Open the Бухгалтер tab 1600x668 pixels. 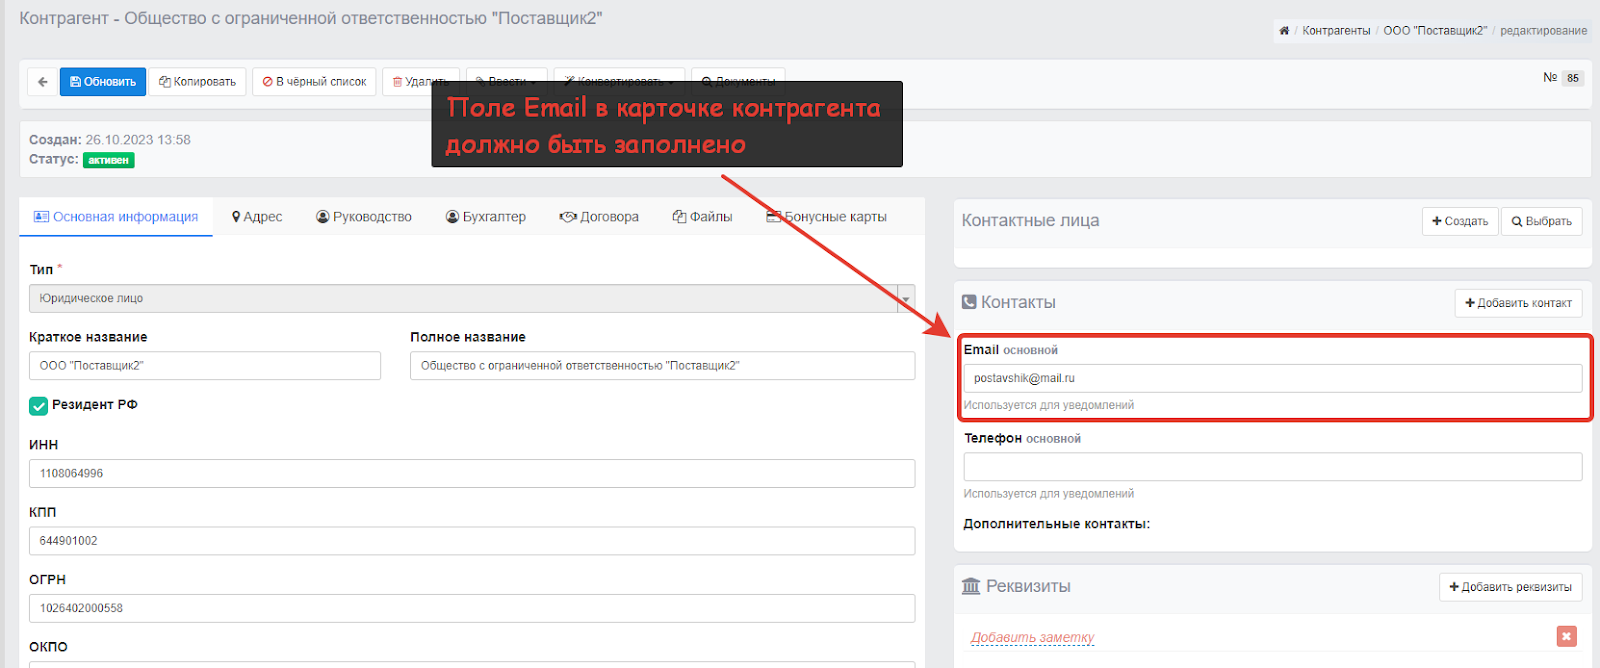coord(486,217)
